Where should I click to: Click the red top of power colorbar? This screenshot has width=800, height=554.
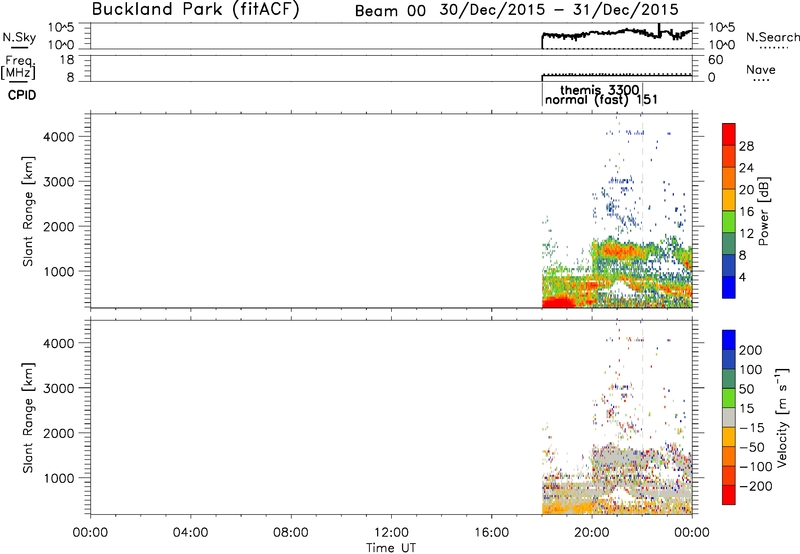pyautogui.click(x=729, y=132)
